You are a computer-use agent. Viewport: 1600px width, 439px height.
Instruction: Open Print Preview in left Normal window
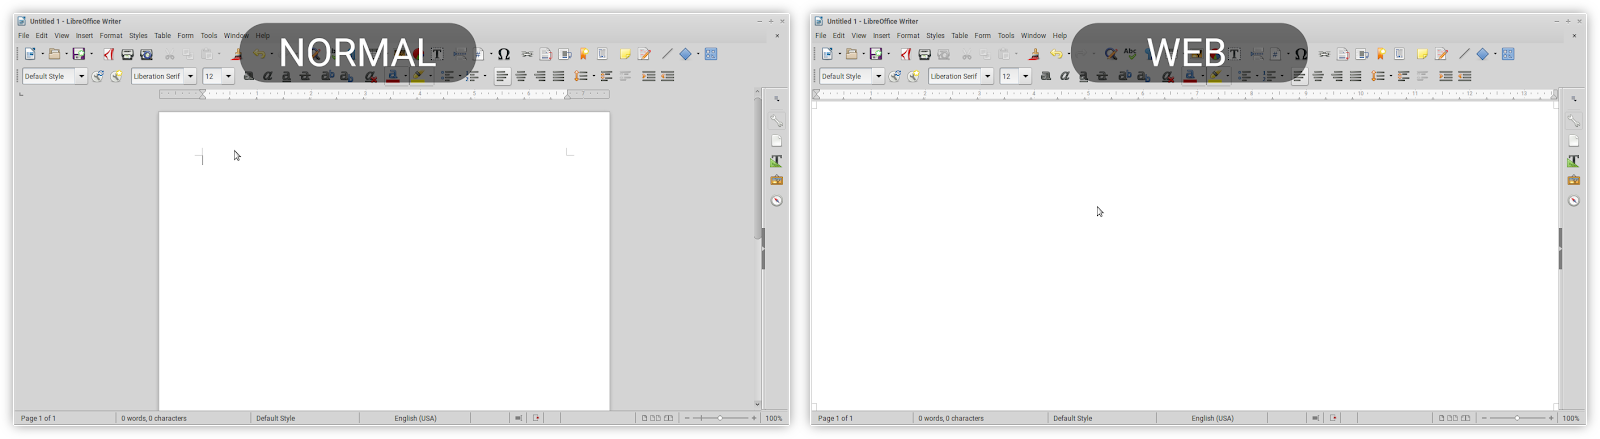pyautogui.click(x=146, y=54)
